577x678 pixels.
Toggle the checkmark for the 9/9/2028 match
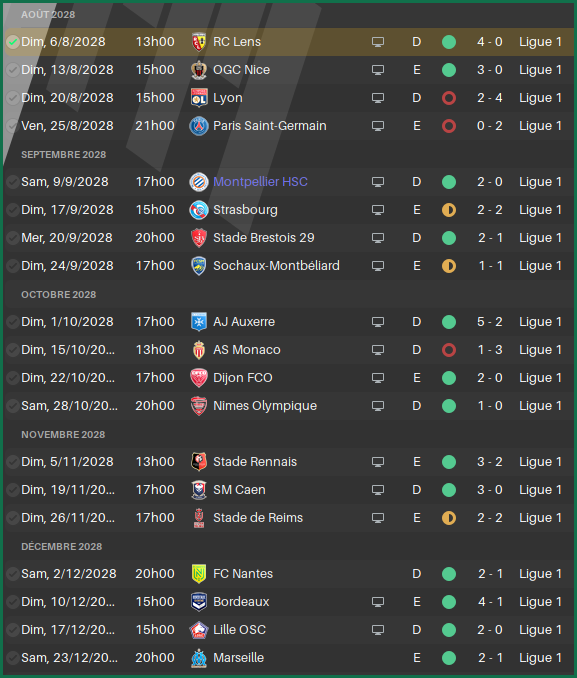[x=13, y=182]
